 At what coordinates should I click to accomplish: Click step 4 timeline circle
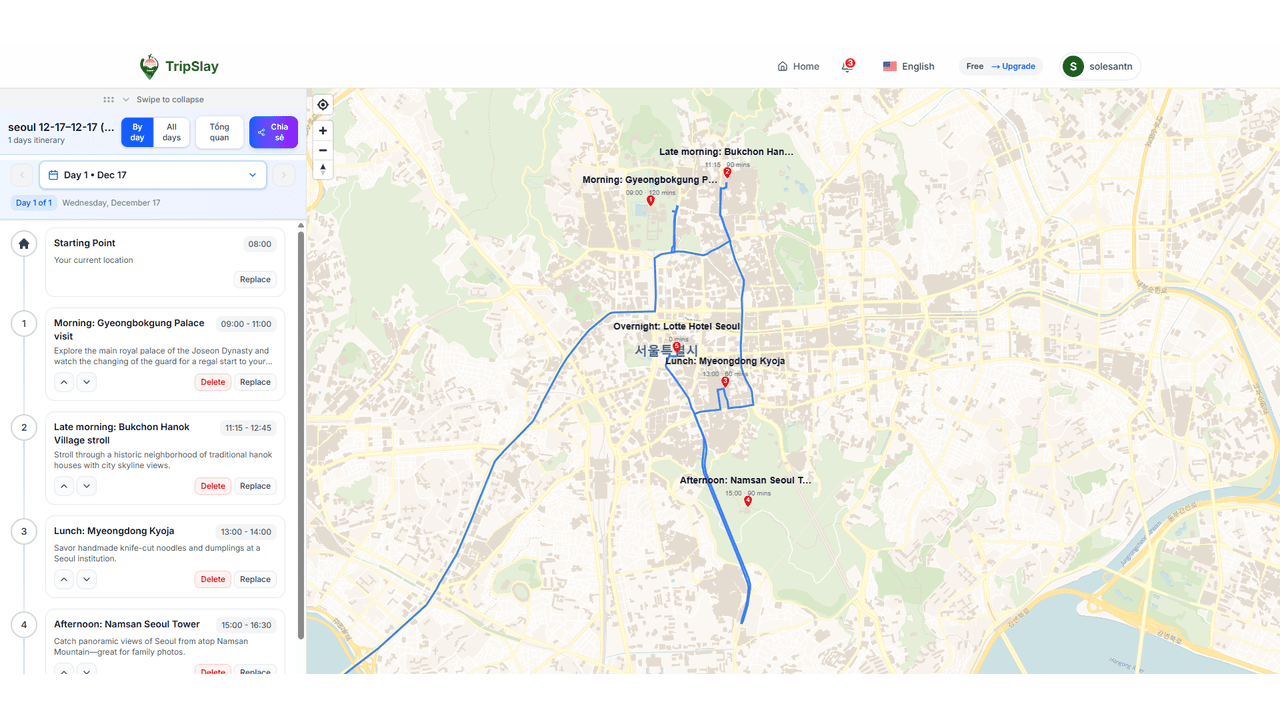coord(24,625)
